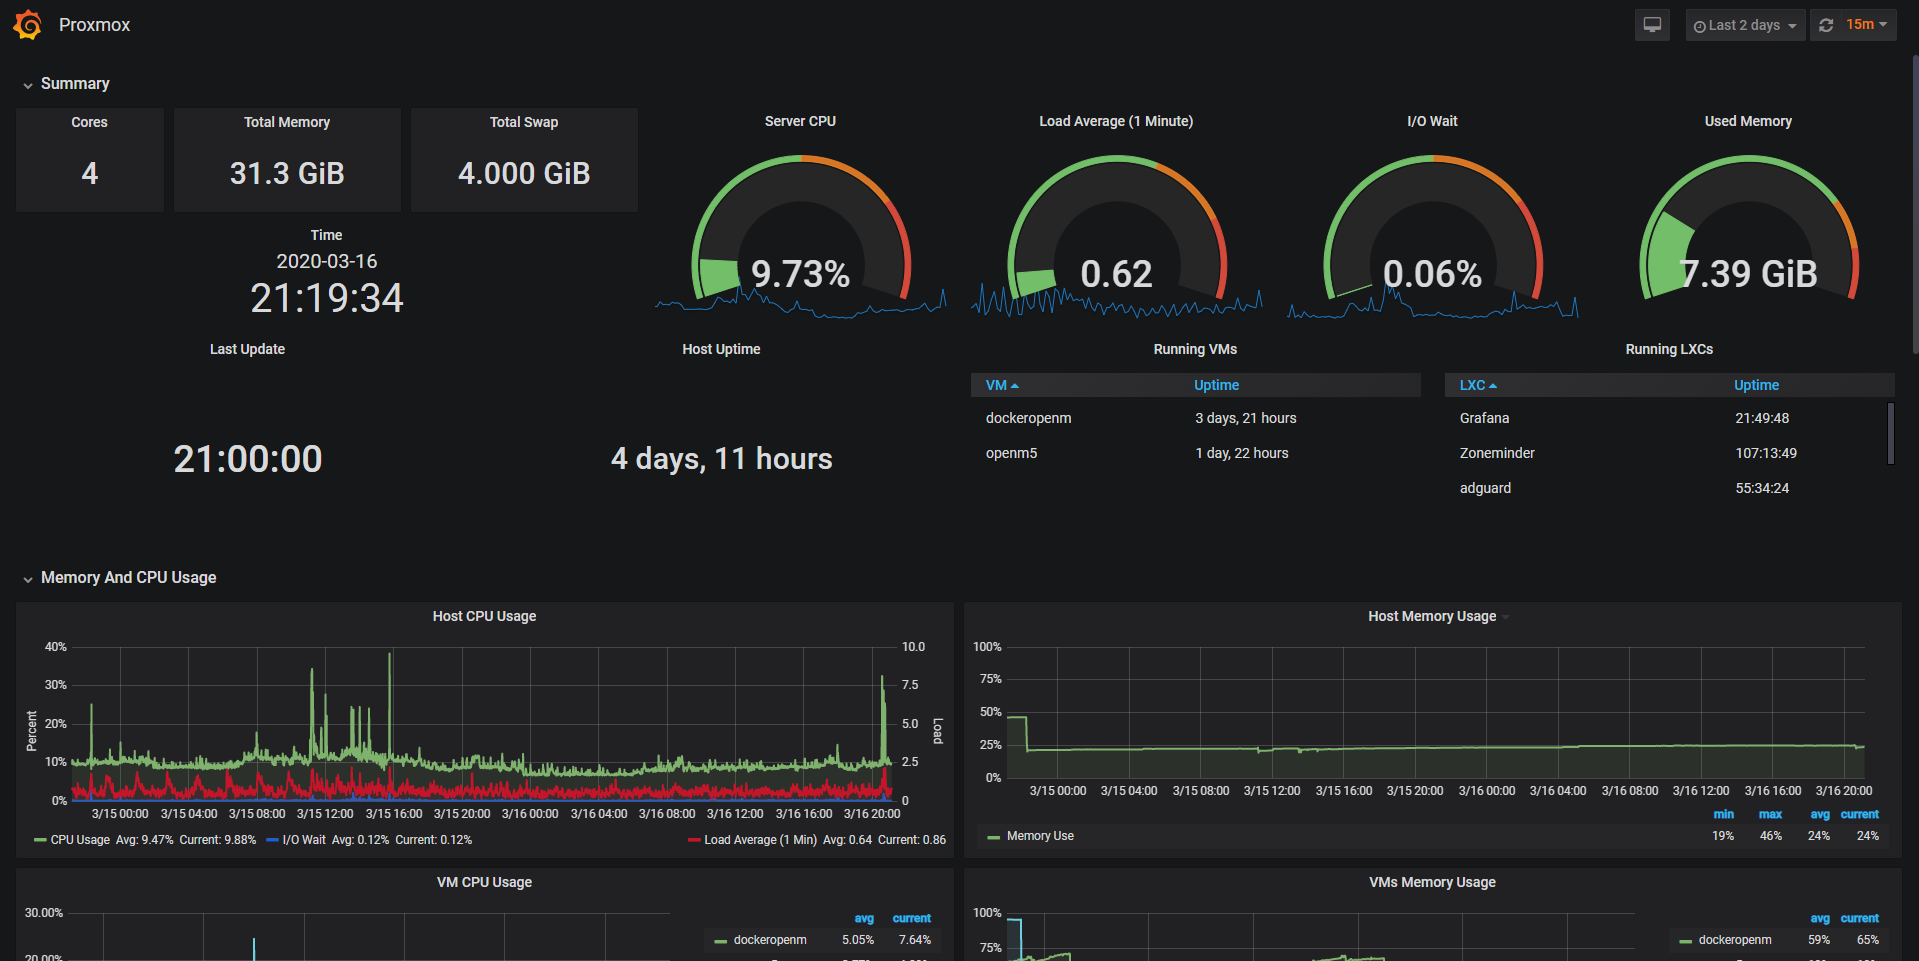Viewport: 1919px width, 961px height.
Task: Sort VM CPU Usage legend by avg
Action: coord(864,918)
